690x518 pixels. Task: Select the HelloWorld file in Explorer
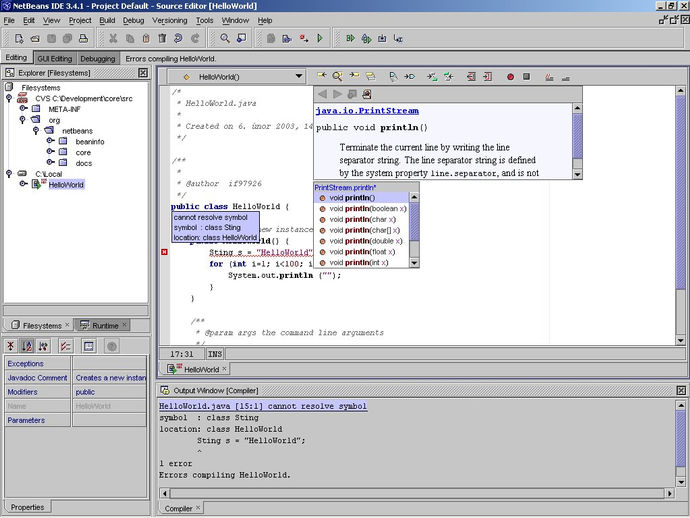click(66, 185)
